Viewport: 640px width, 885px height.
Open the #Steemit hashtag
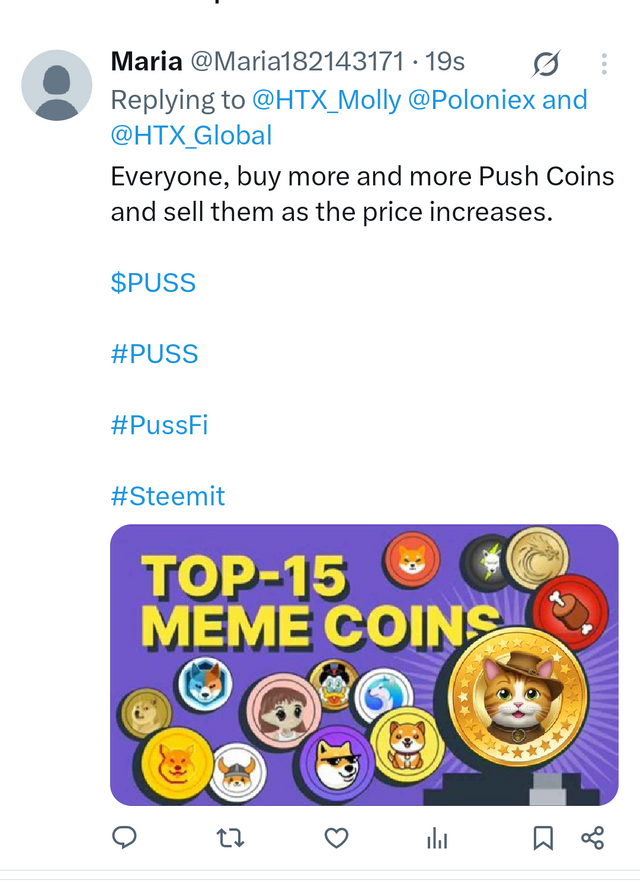(168, 496)
